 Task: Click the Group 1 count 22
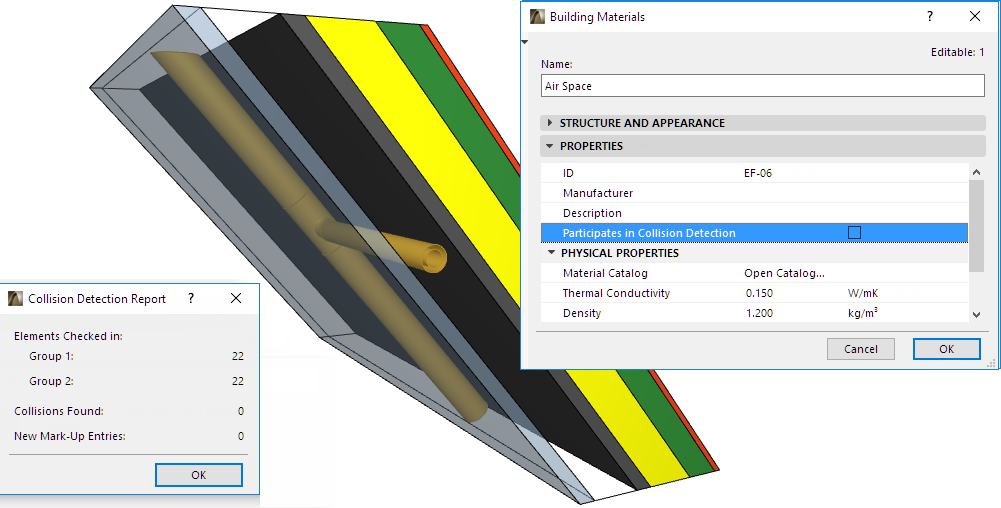pos(237,356)
